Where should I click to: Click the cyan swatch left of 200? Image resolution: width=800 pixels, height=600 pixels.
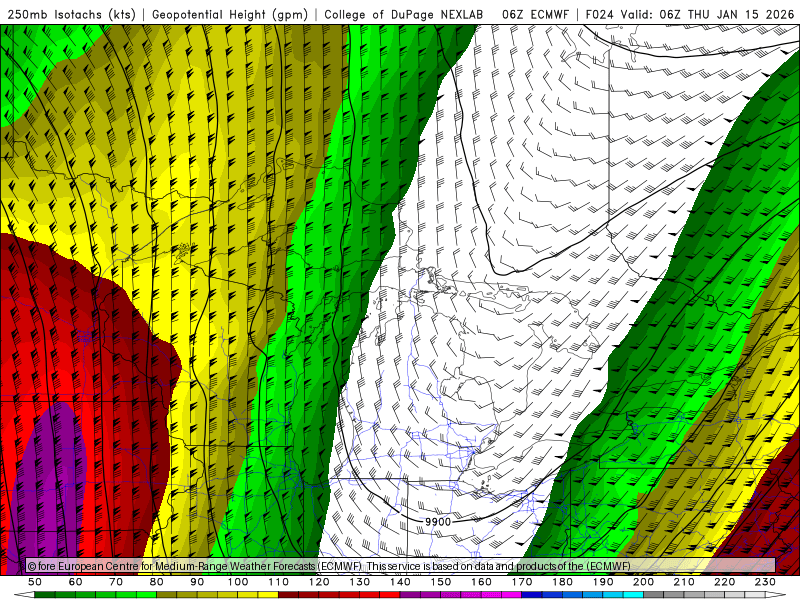coord(634,595)
